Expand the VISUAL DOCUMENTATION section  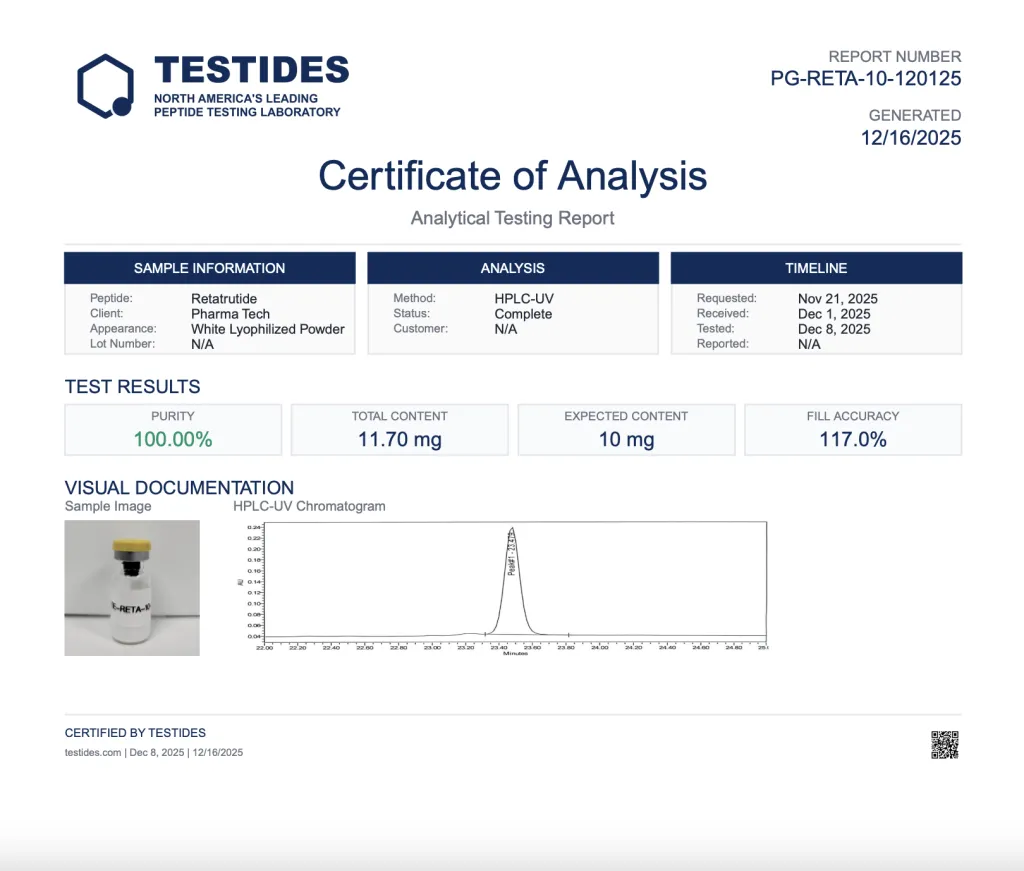tap(179, 488)
